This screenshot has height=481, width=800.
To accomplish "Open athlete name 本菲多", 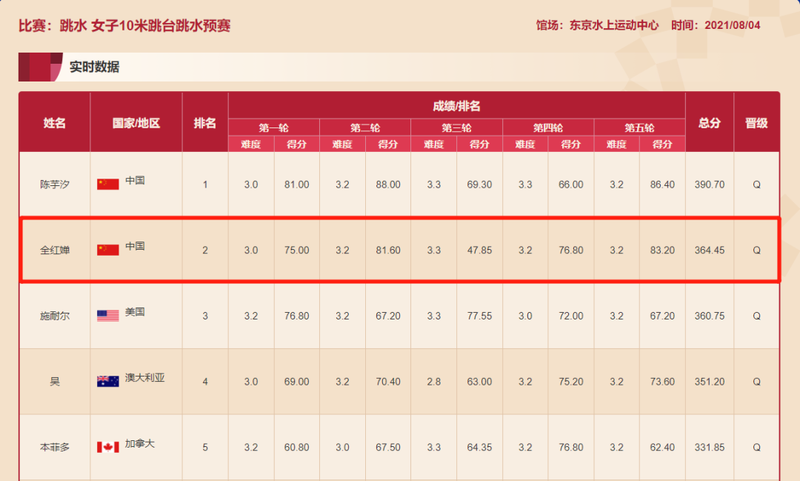I will pyautogui.click(x=54, y=447).
